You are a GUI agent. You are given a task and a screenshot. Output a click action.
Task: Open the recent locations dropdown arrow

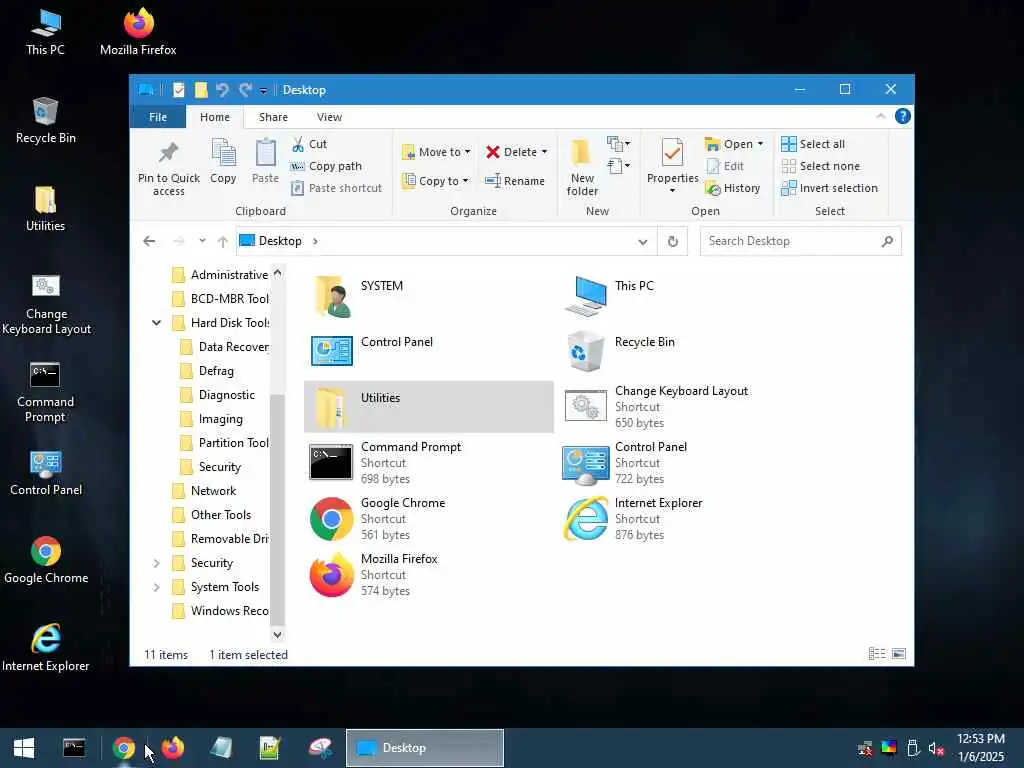(x=202, y=241)
